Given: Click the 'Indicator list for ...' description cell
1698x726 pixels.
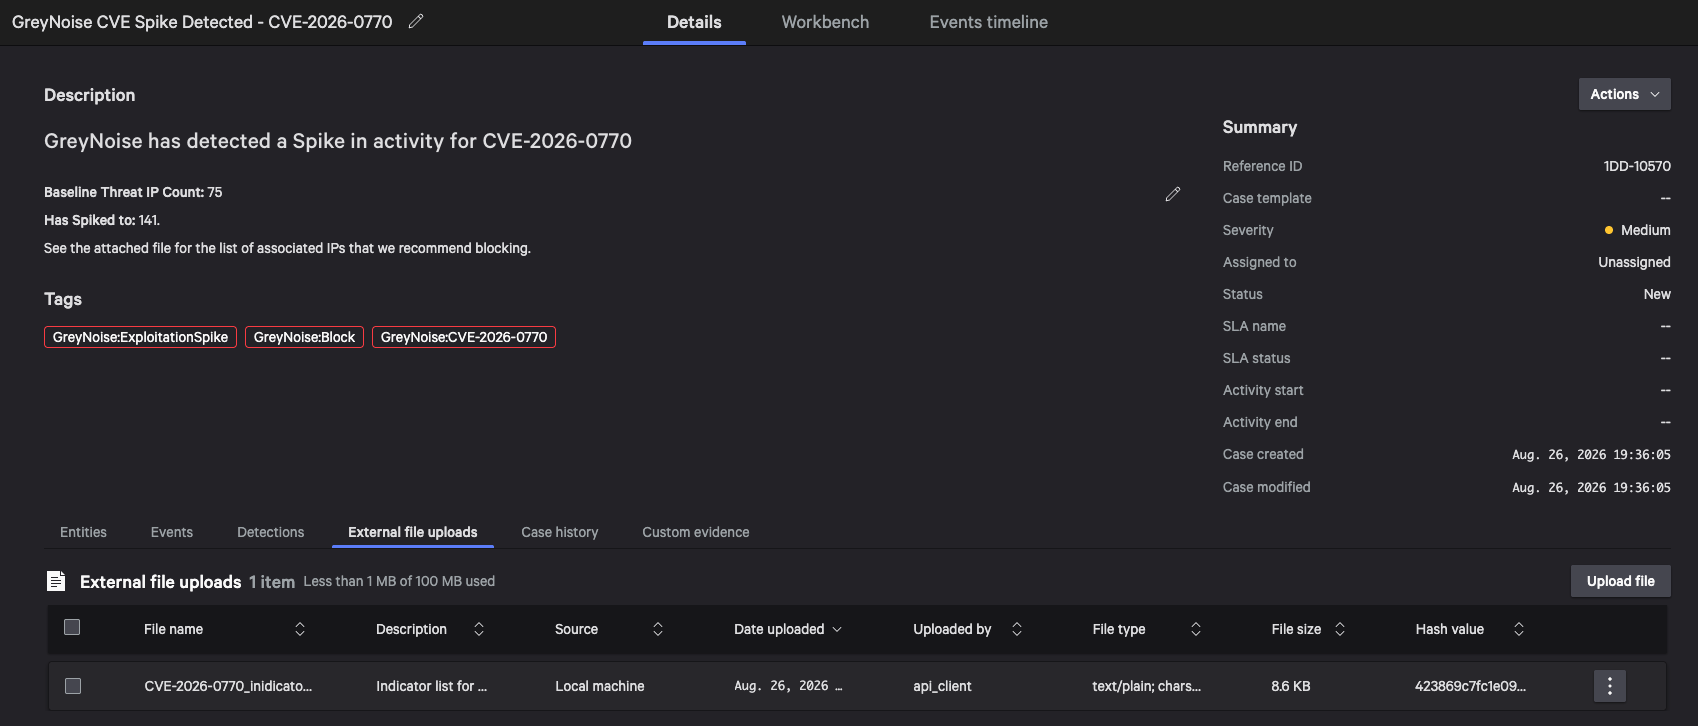Looking at the screenshot, I should (x=432, y=686).
